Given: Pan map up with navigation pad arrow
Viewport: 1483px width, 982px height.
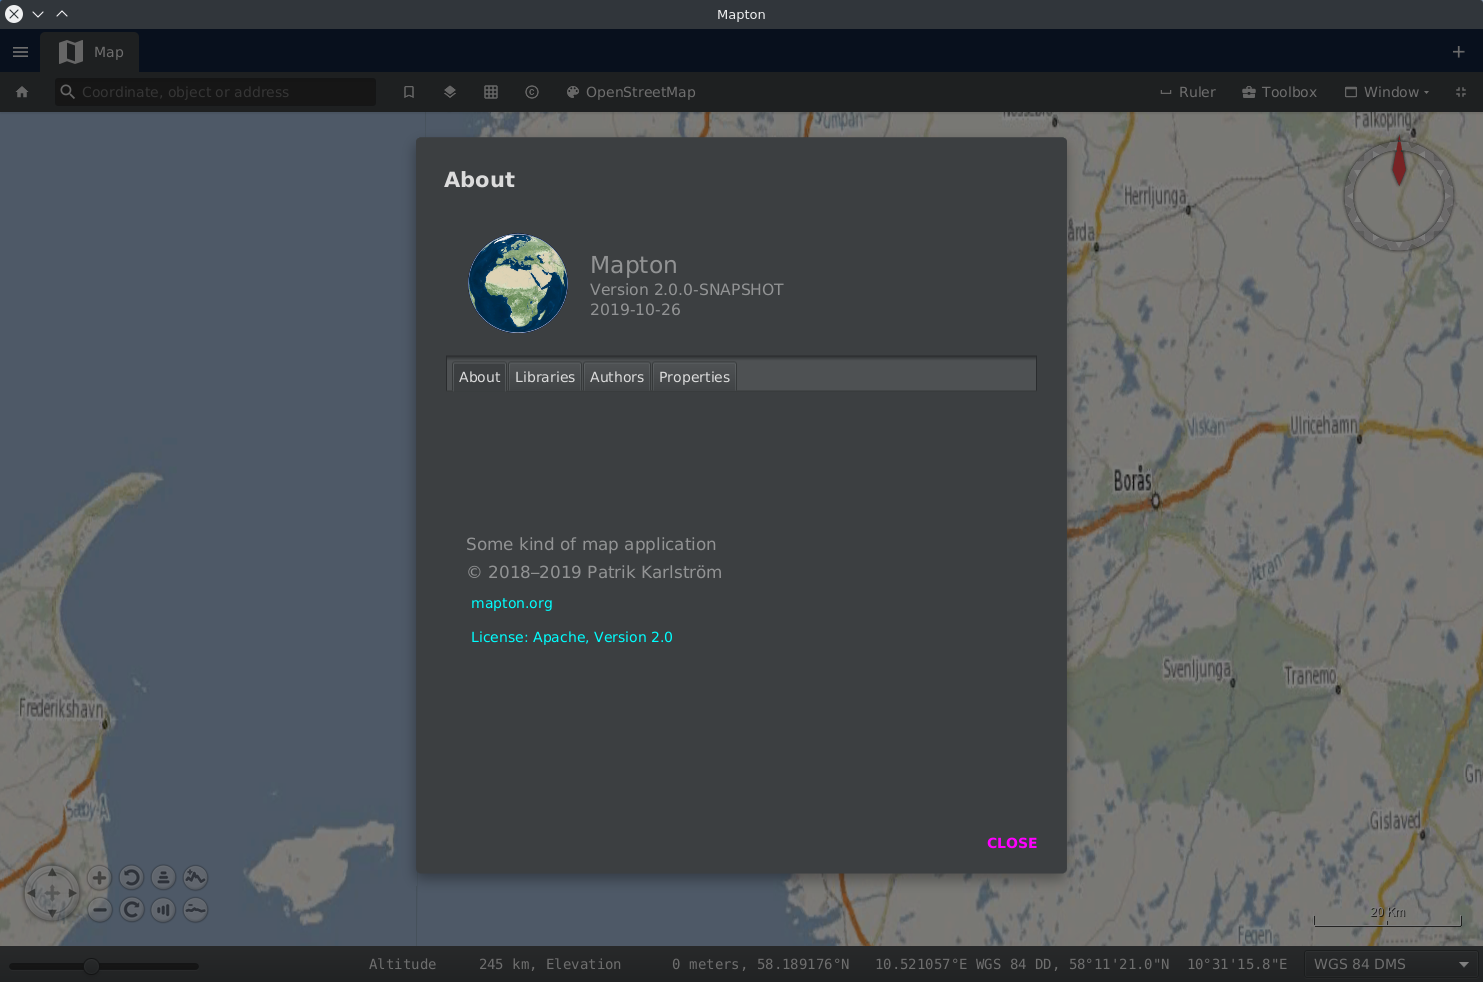Looking at the screenshot, I should coord(52,873).
